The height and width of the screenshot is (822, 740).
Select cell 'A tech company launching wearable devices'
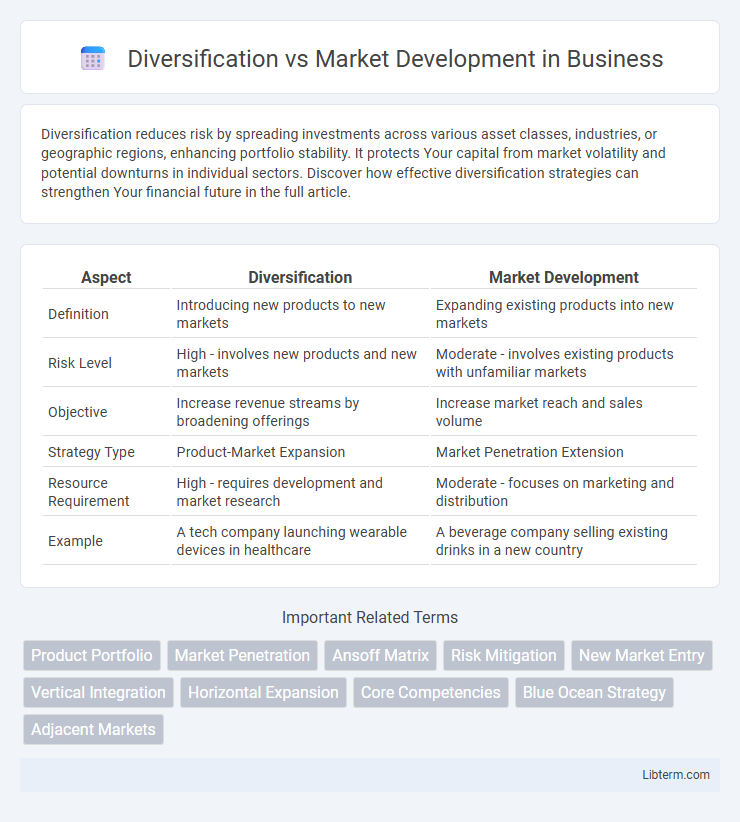[x=300, y=541]
